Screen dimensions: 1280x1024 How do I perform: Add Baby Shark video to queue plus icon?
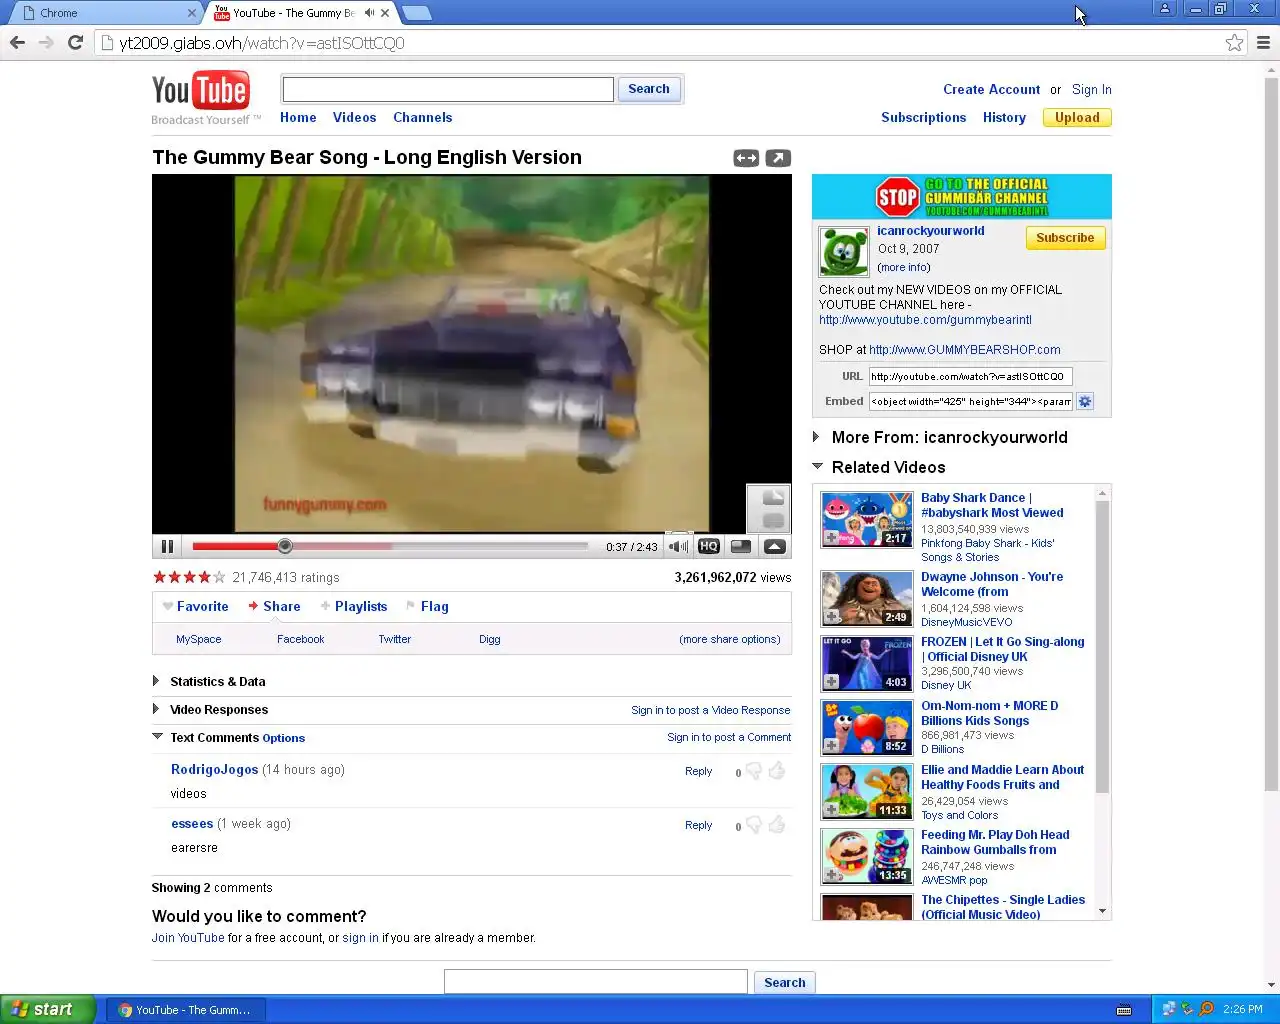831,538
